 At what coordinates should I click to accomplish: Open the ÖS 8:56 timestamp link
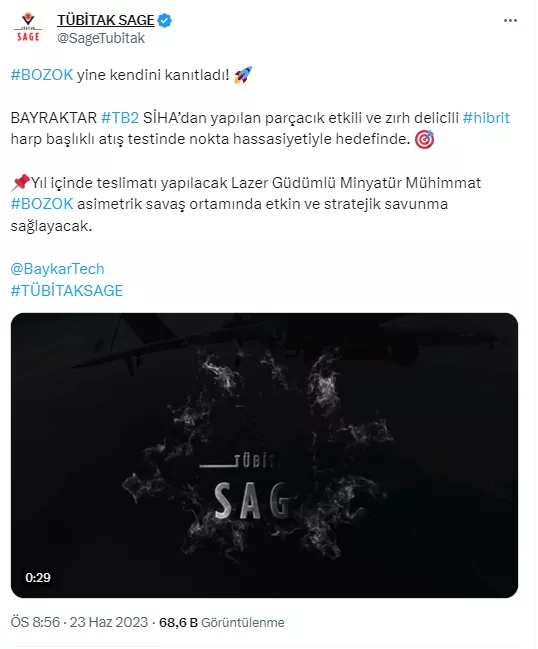[x=35, y=623]
